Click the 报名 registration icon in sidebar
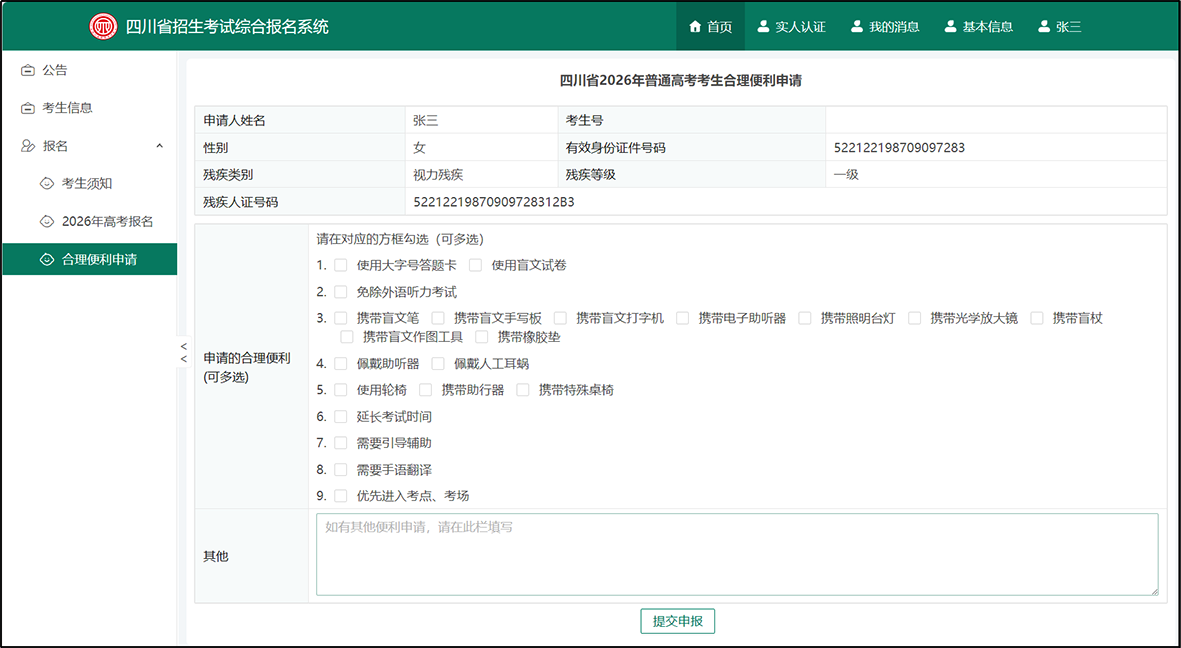 pos(27,145)
